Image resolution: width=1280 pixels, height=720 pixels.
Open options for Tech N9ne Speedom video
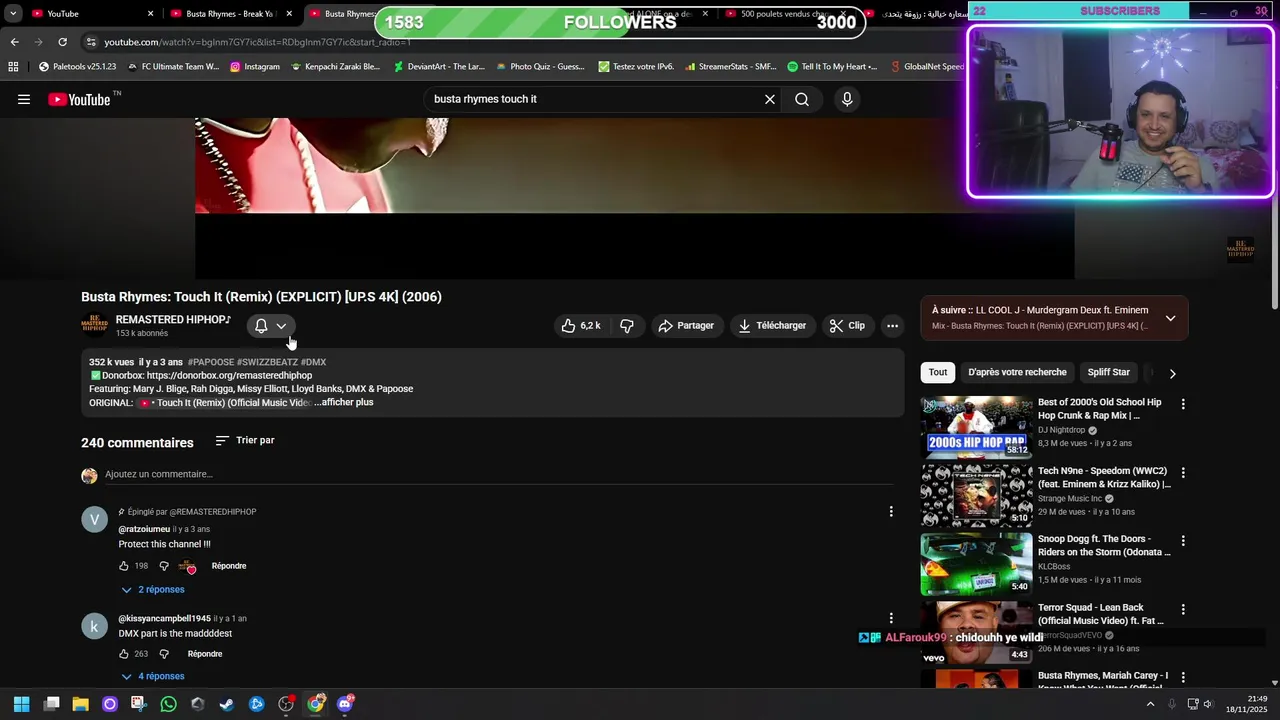[1183, 473]
